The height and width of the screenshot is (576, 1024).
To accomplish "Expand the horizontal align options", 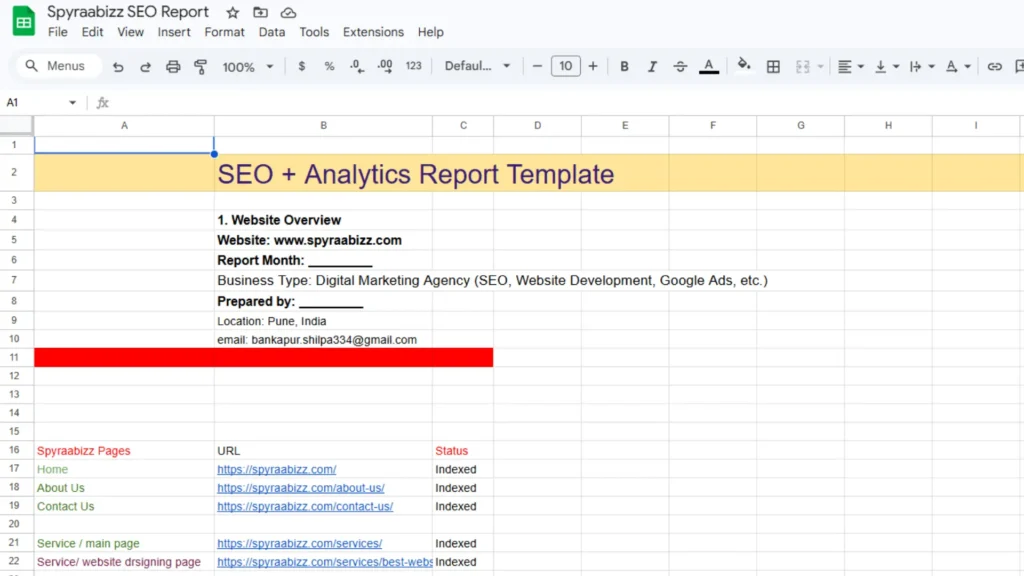I will (860, 65).
